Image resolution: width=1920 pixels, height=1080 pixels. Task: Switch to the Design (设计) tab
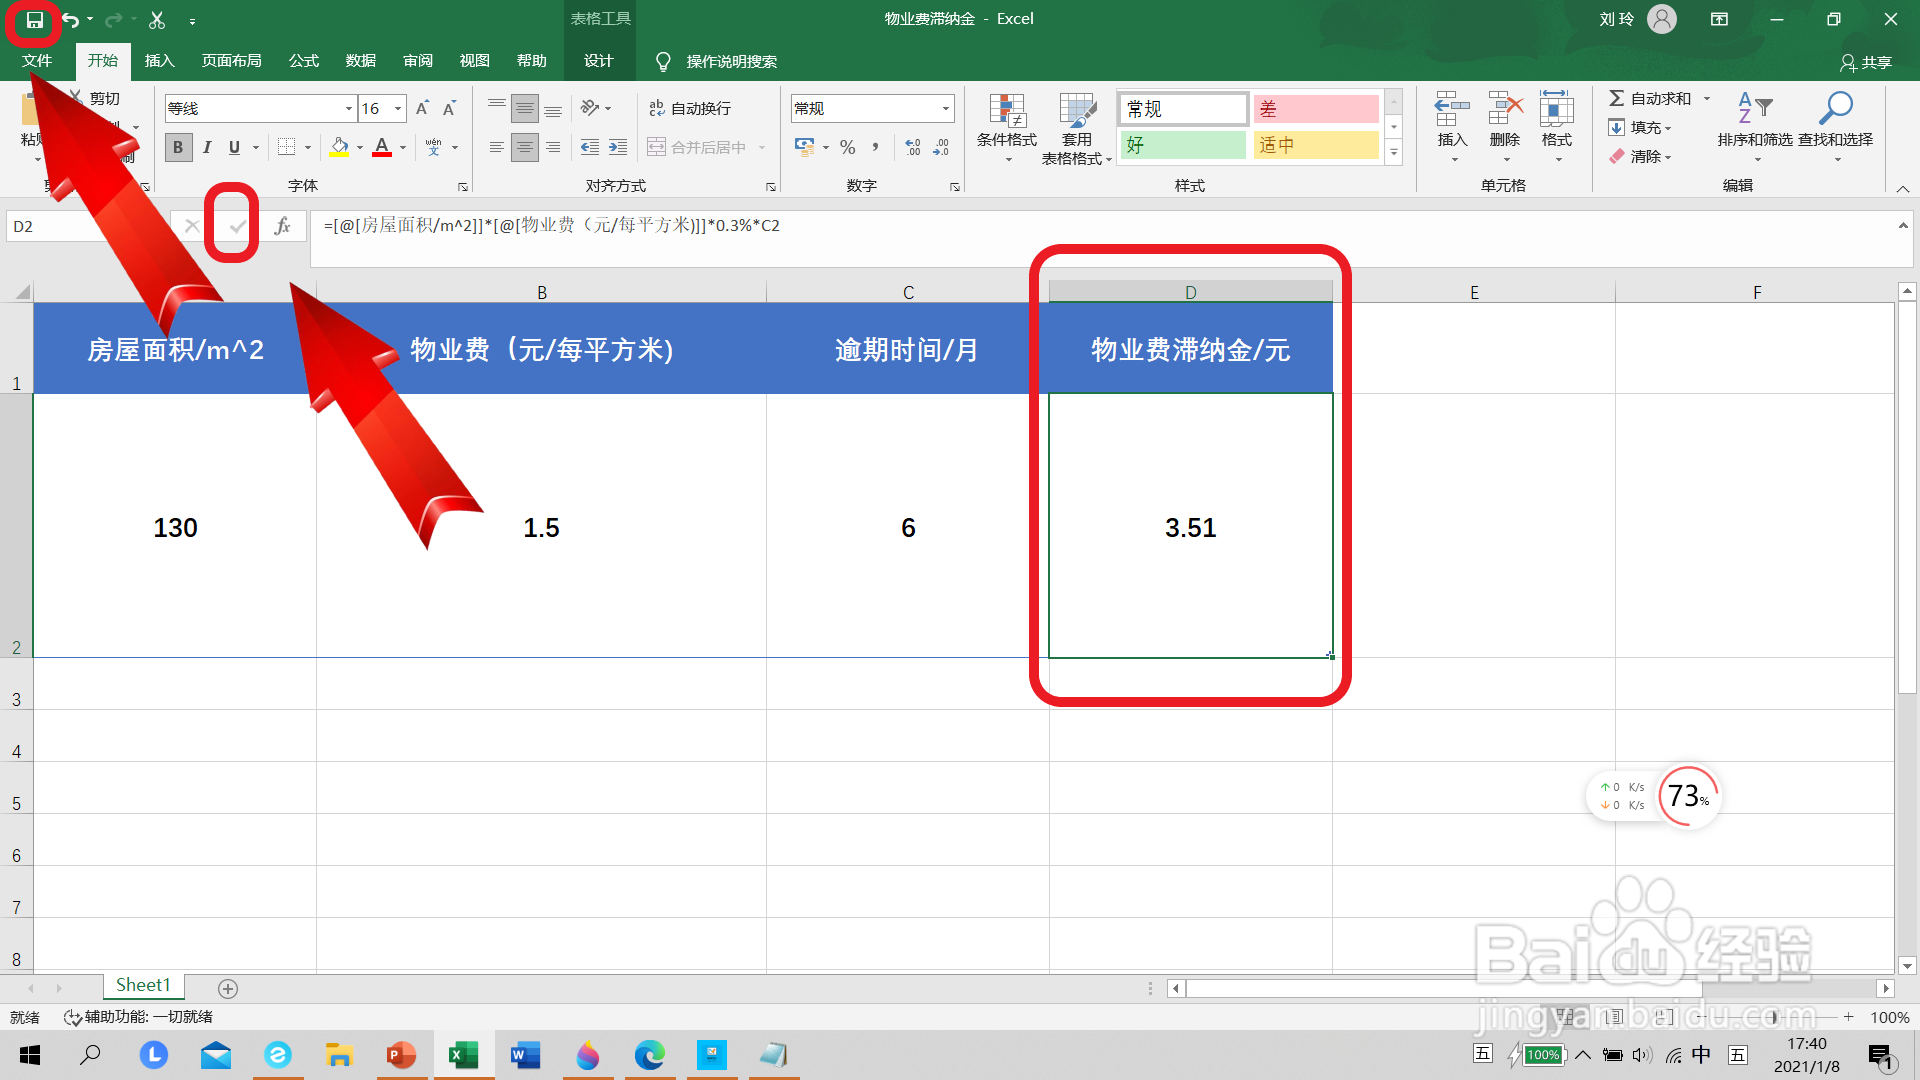pyautogui.click(x=598, y=61)
